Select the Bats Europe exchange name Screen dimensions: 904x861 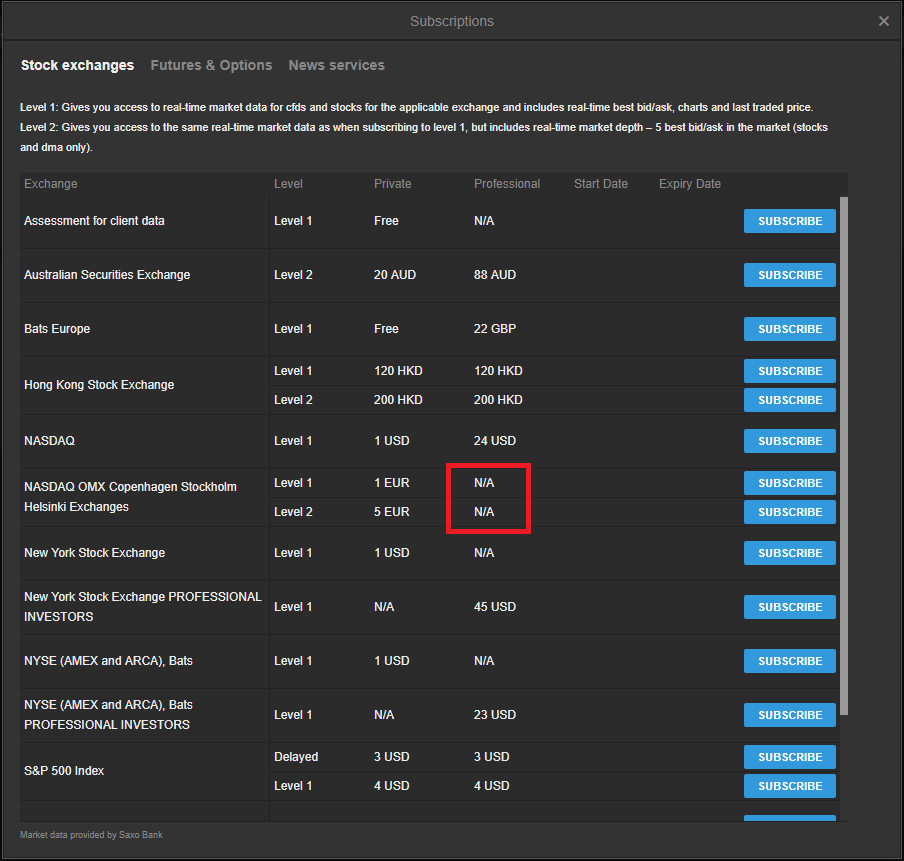57,329
